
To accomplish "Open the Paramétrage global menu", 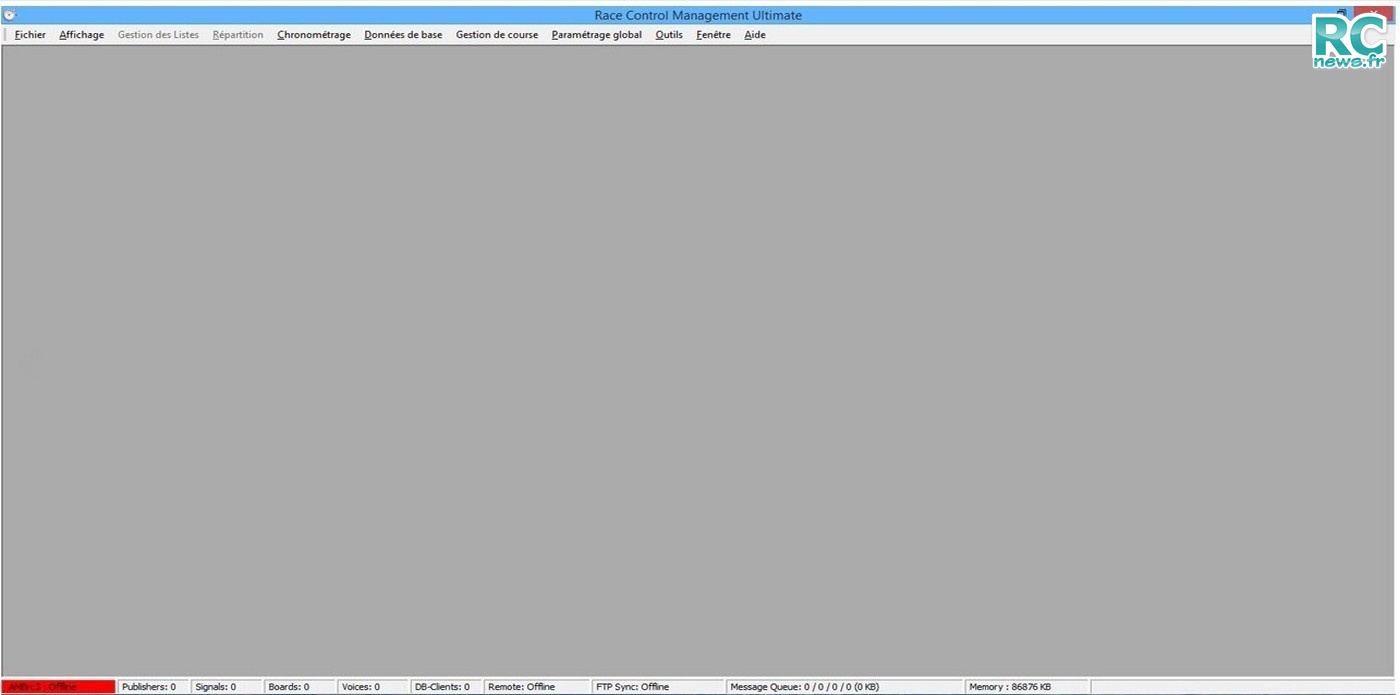I will tap(597, 35).
